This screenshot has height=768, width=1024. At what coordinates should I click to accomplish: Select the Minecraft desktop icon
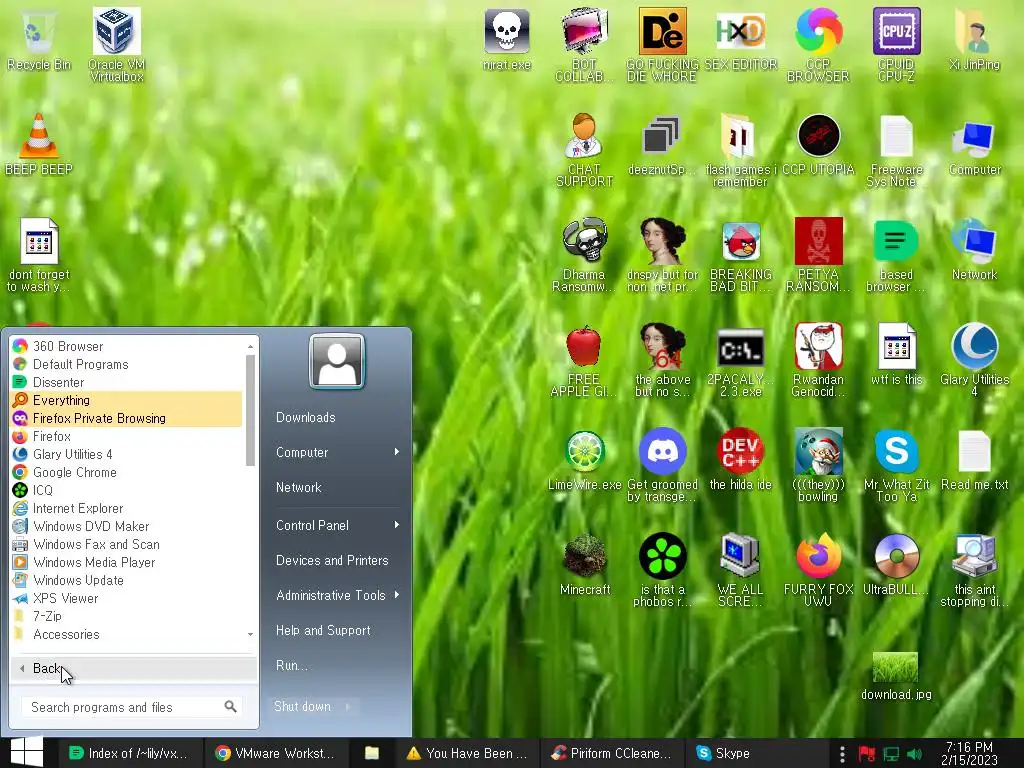[x=584, y=565]
